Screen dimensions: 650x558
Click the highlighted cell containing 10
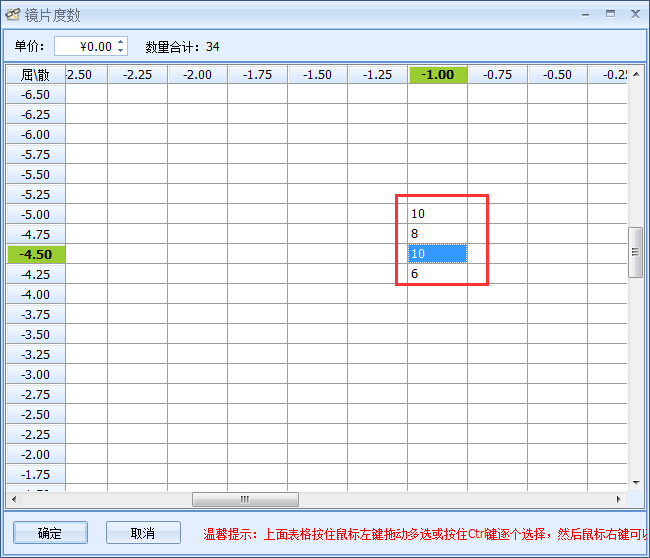click(437, 254)
